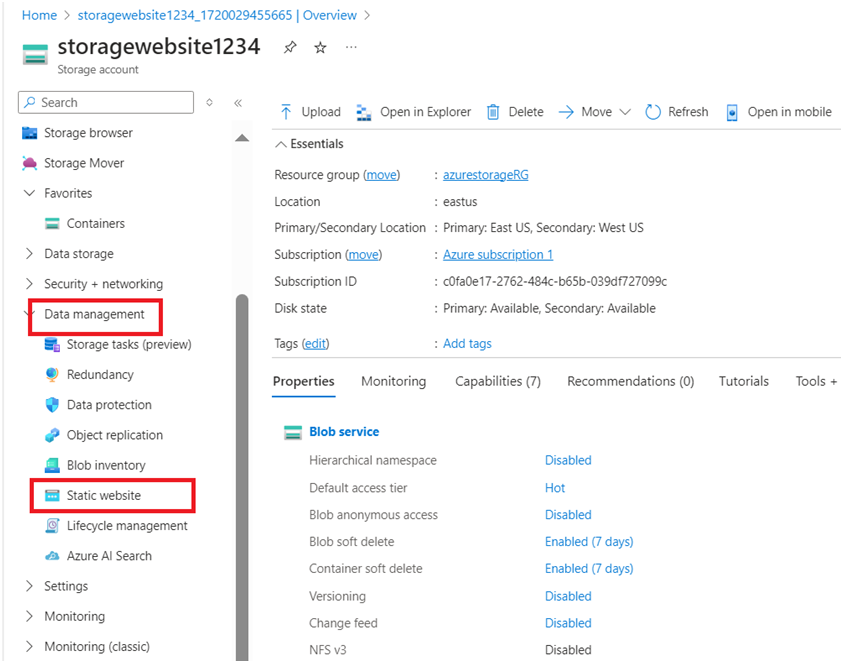Switch to the Properties tab
843x663 pixels.
point(304,381)
